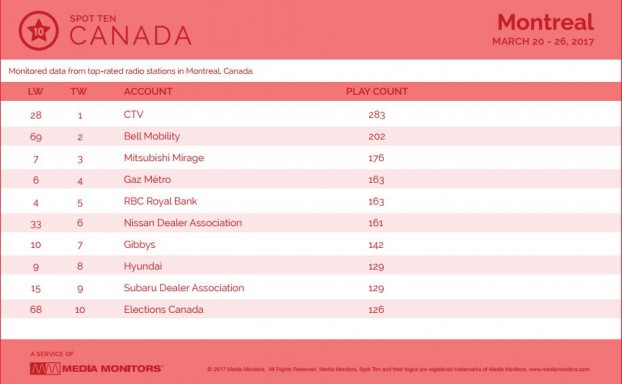Select the Mitsubishi Mirage account entry
This screenshot has width=622, height=384.
164,158
